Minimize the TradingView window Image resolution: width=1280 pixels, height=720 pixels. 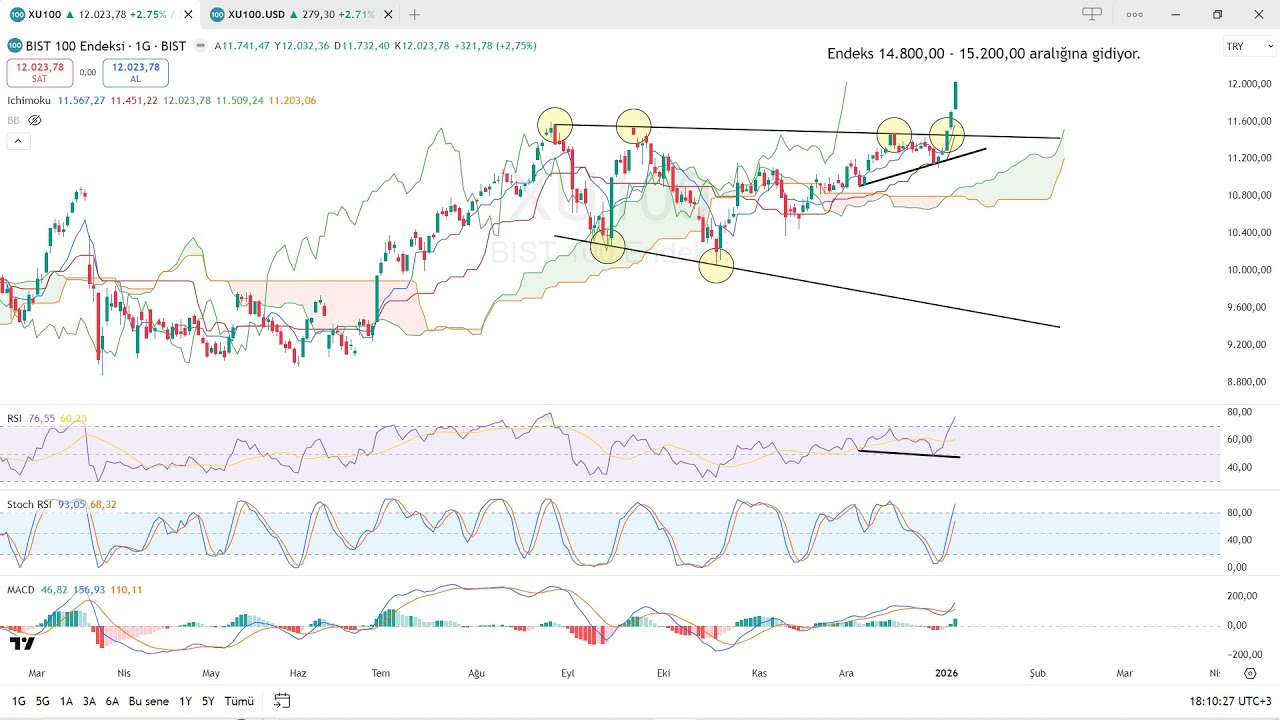pos(1176,14)
